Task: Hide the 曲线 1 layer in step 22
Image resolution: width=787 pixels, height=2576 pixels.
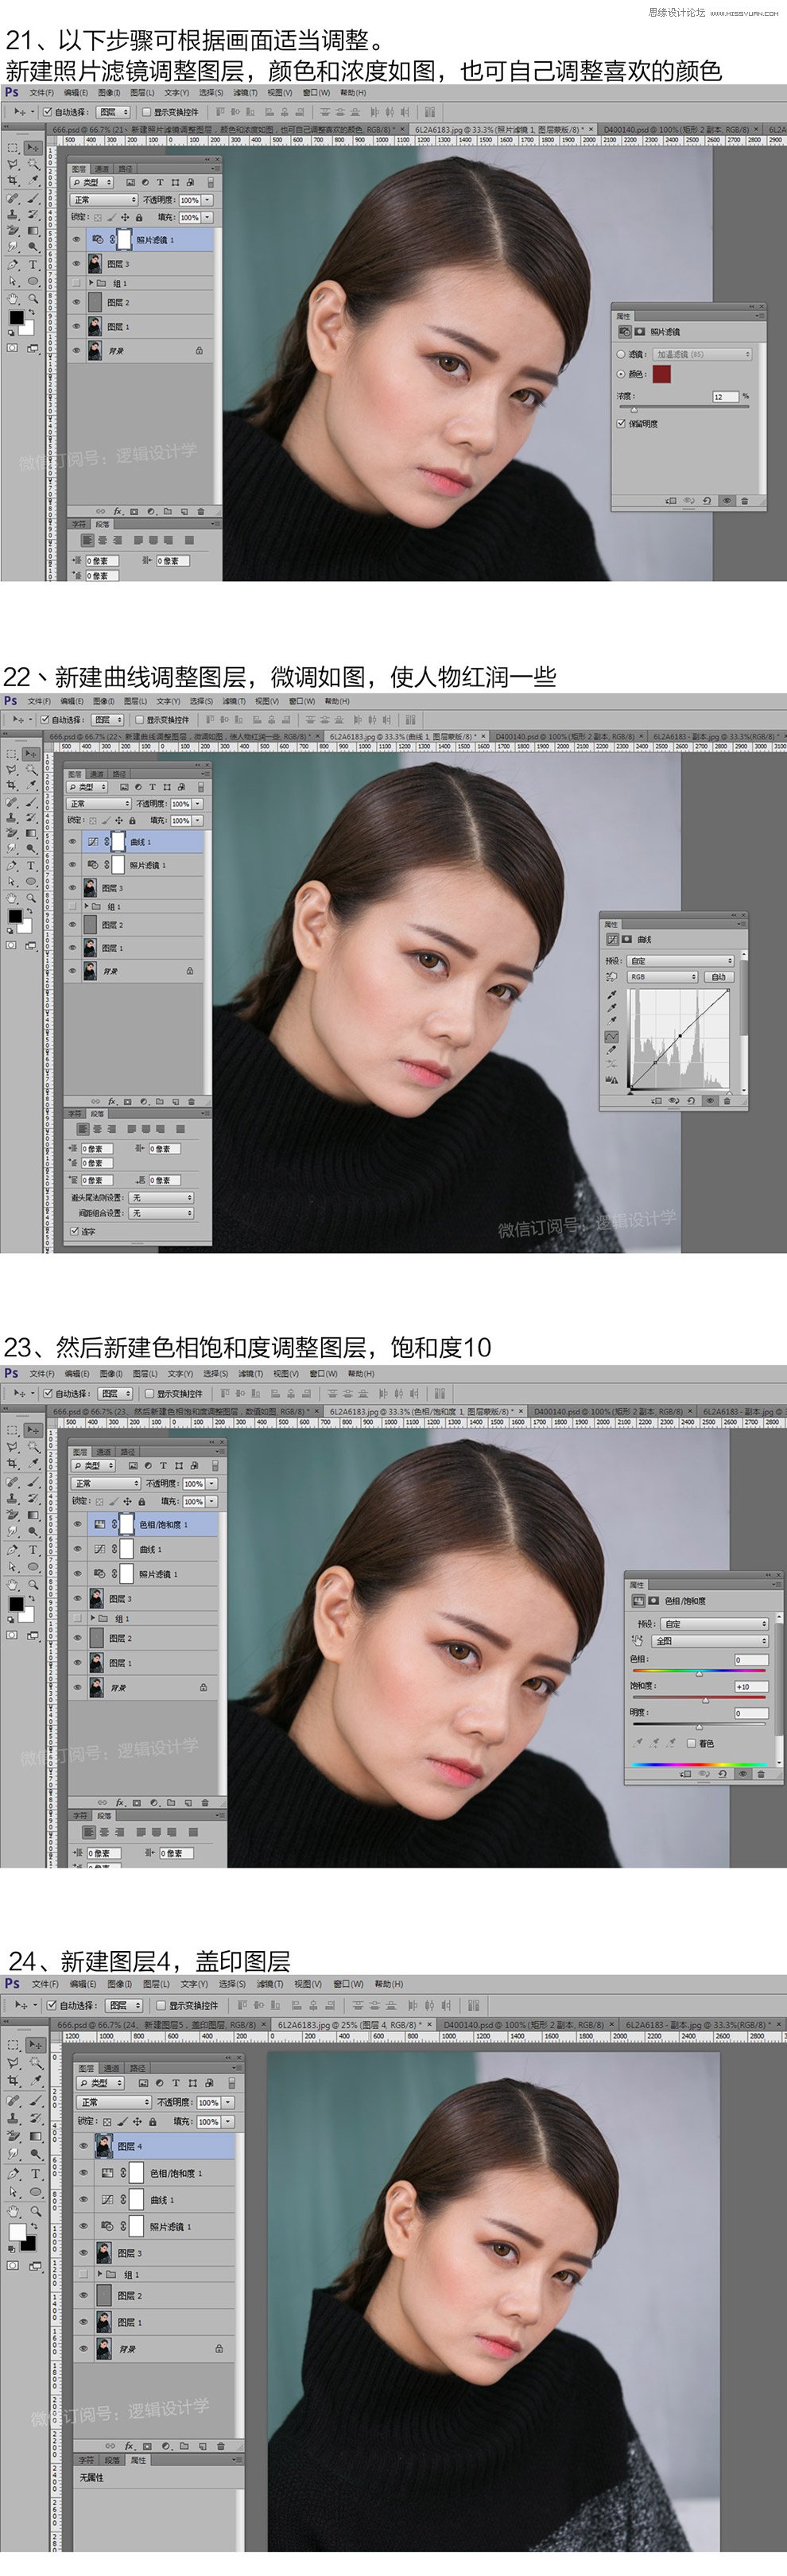Action: [x=72, y=841]
